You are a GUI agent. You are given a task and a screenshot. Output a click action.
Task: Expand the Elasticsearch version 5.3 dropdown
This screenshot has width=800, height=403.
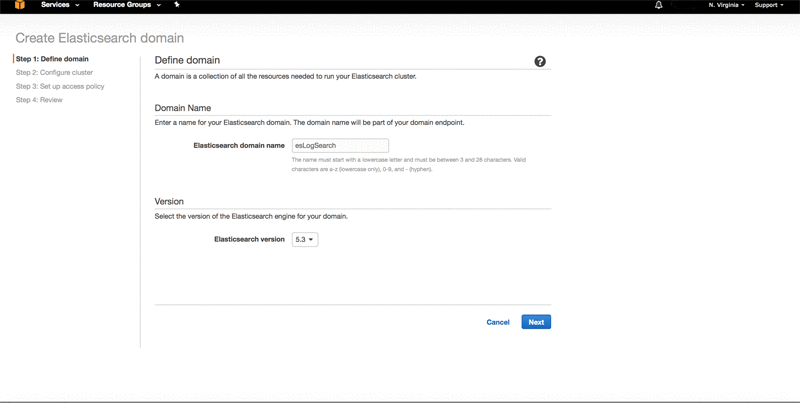[x=305, y=239]
